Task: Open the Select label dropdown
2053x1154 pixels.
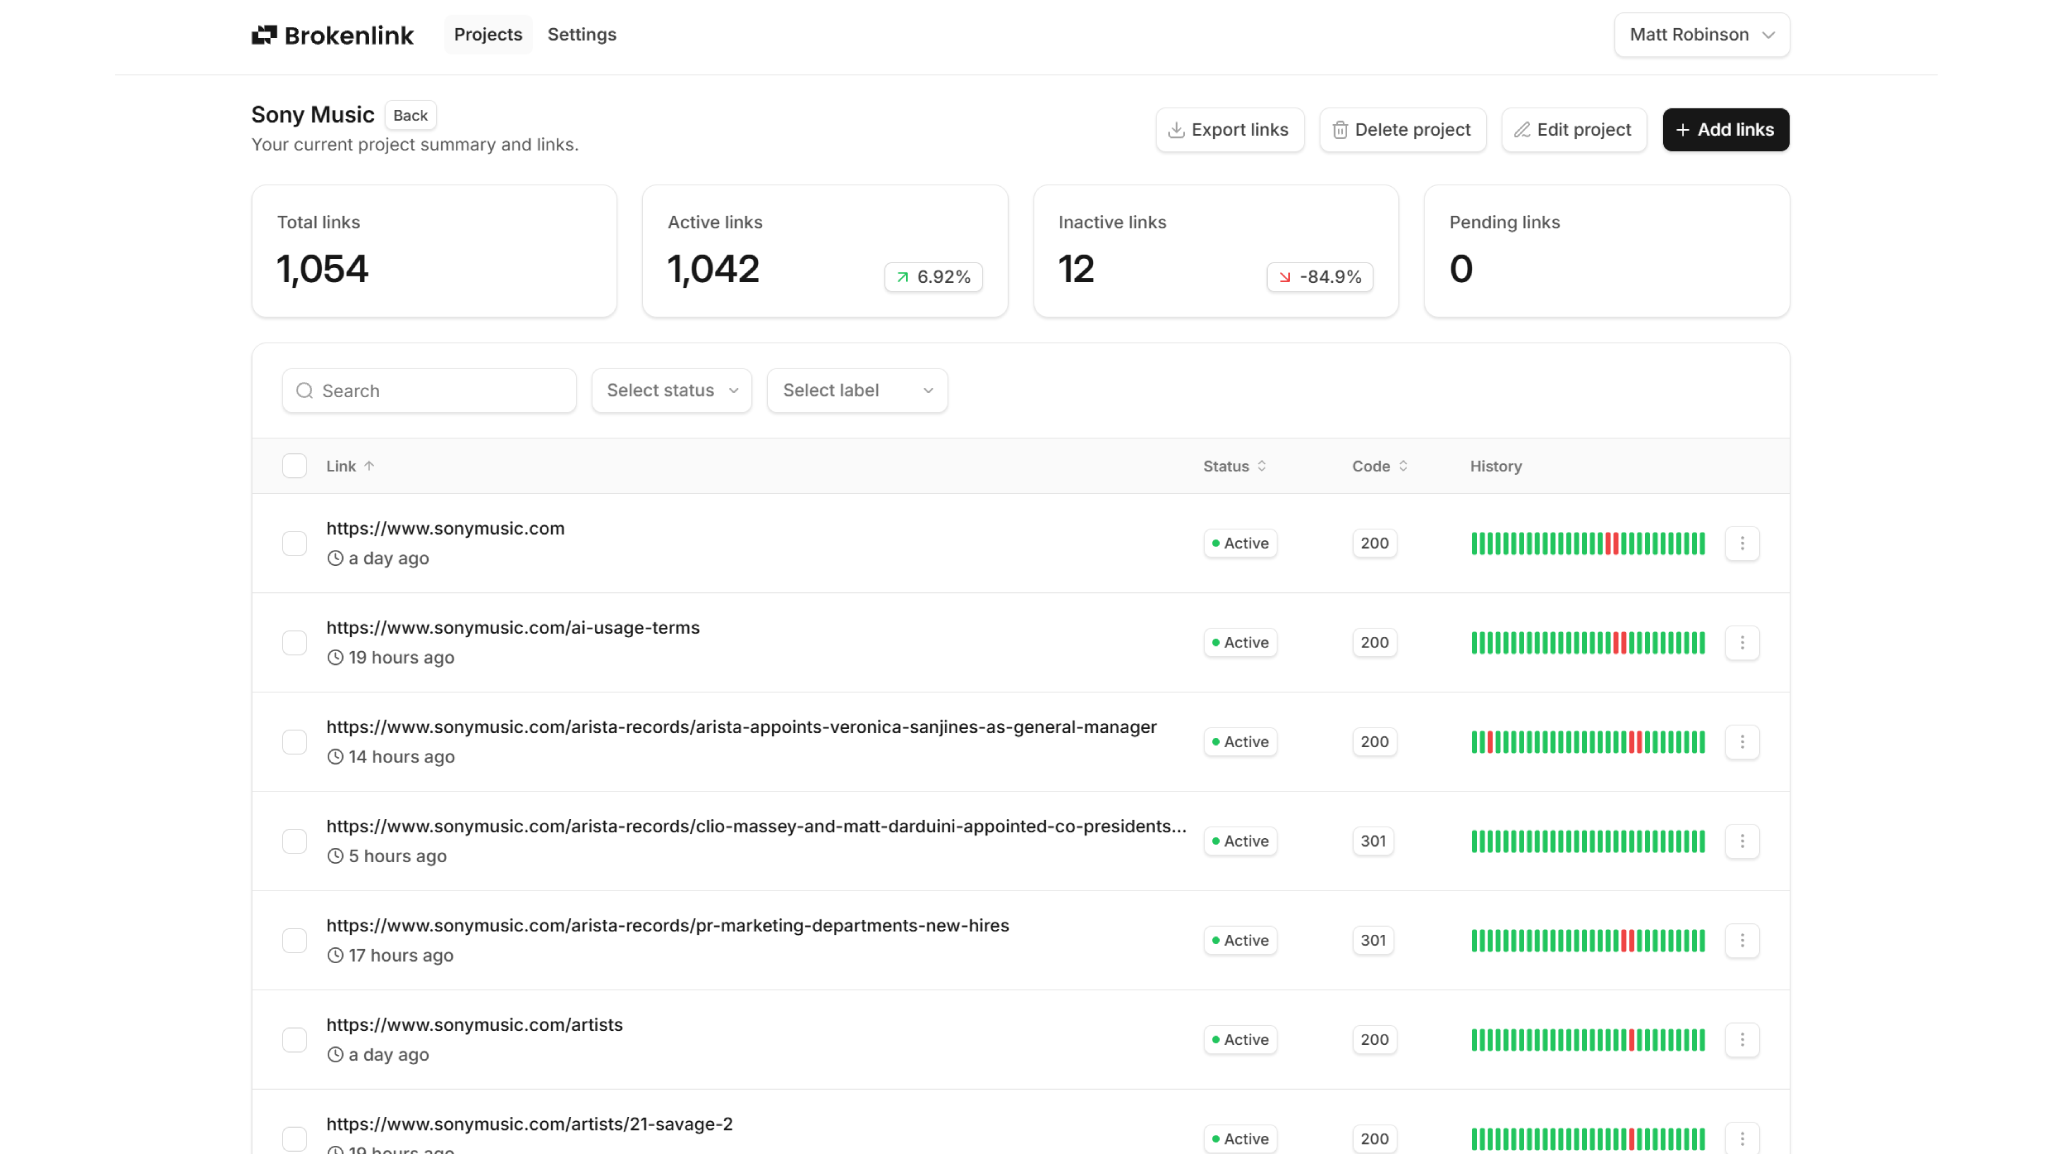Action: pyautogui.click(x=857, y=391)
